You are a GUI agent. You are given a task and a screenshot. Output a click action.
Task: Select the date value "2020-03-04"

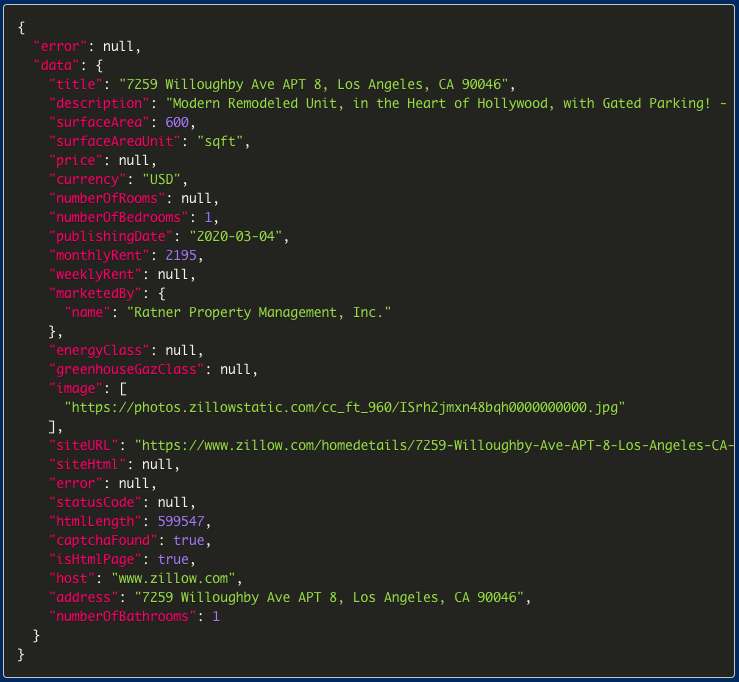[x=236, y=237]
